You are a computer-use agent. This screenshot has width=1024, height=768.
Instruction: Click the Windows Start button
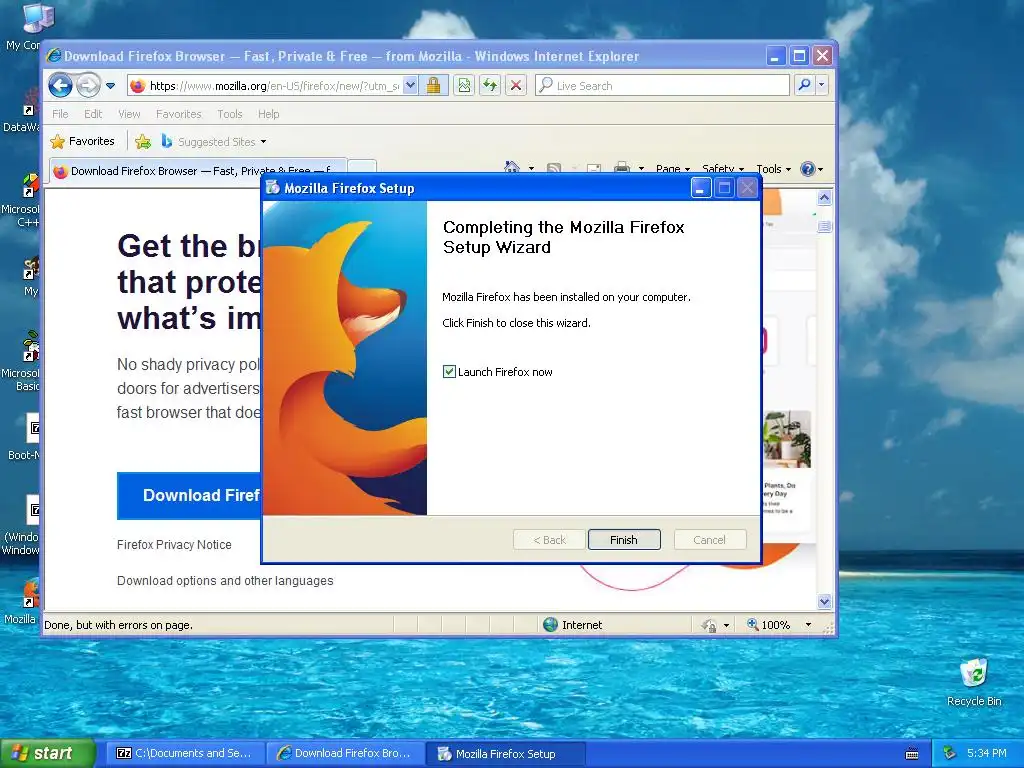pyautogui.click(x=47, y=753)
